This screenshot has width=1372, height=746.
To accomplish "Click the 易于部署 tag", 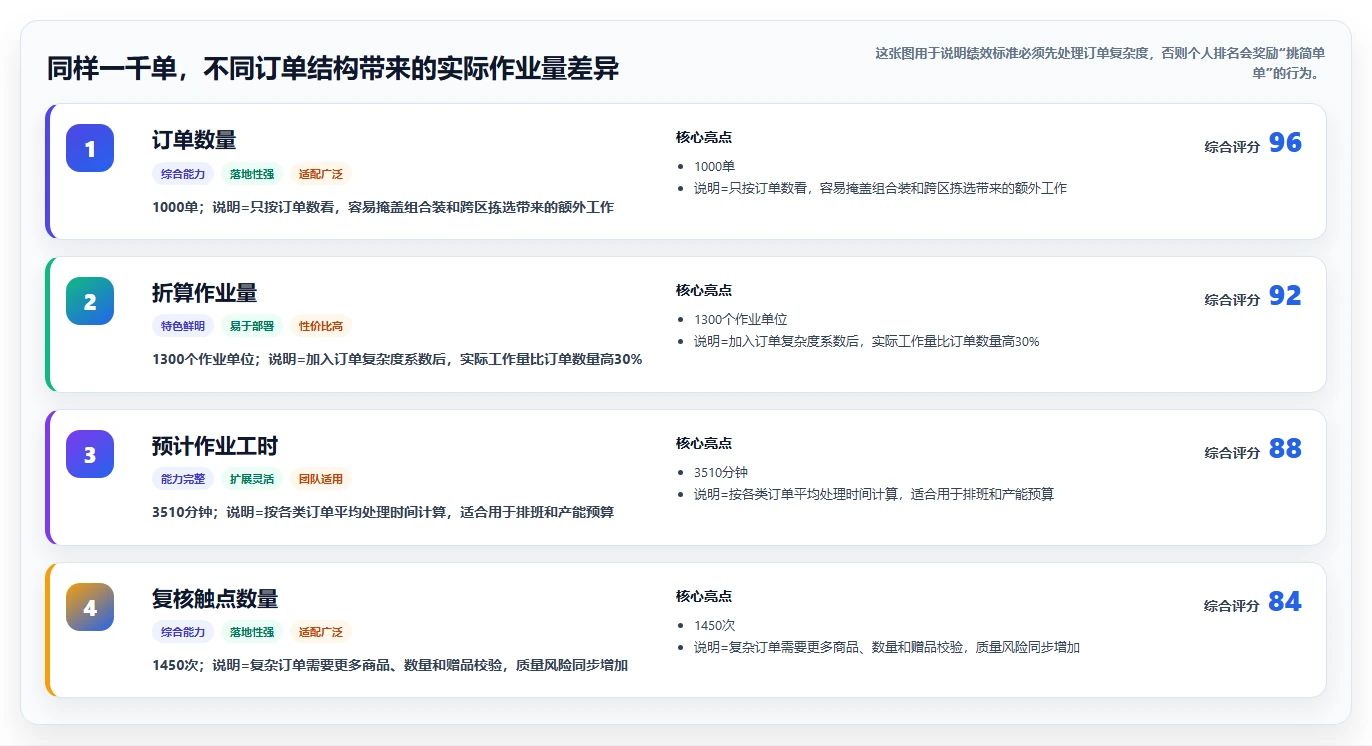I will point(252,327).
